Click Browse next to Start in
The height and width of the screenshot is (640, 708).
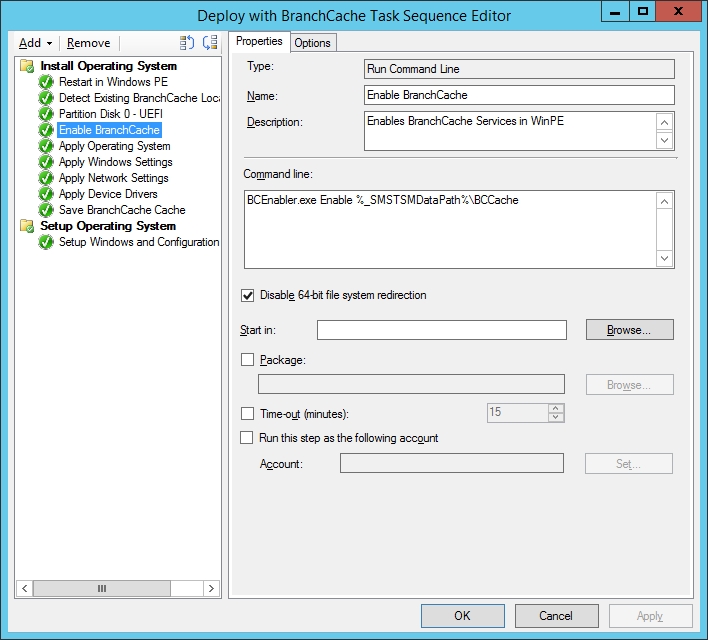click(629, 330)
